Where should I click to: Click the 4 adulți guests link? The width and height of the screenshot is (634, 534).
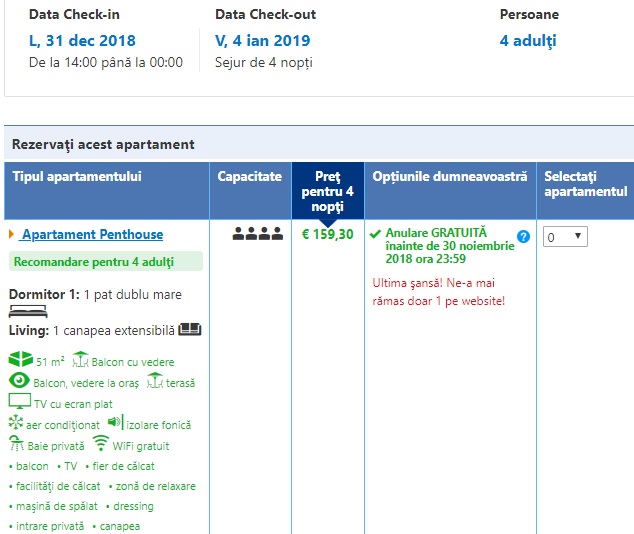click(528, 41)
